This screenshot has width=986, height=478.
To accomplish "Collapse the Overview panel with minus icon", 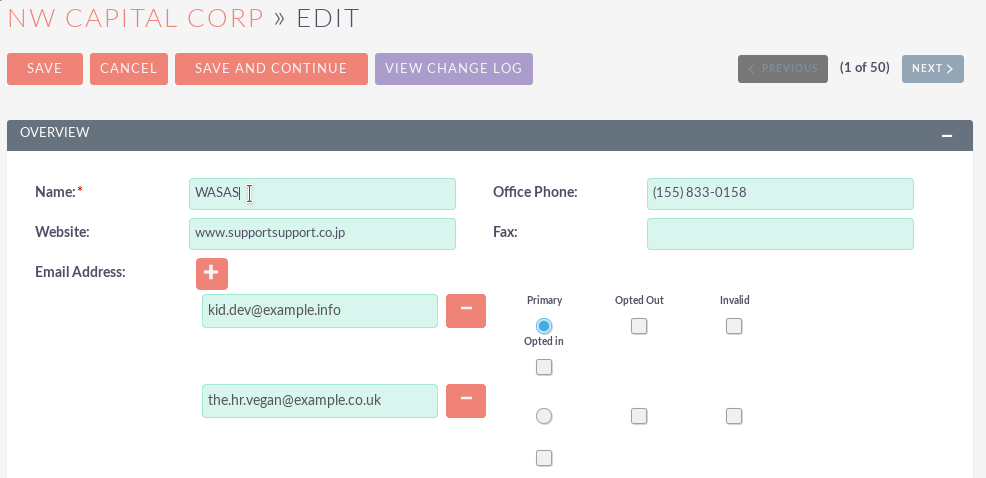I will tap(947, 135).
